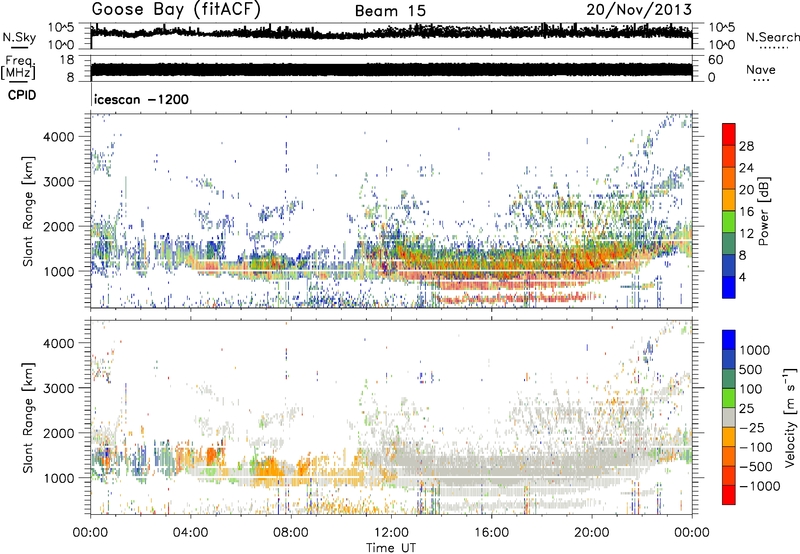Select the "500" label on velocity colorbar
Viewport: 800px width, 554px height.
click(x=753, y=370)
